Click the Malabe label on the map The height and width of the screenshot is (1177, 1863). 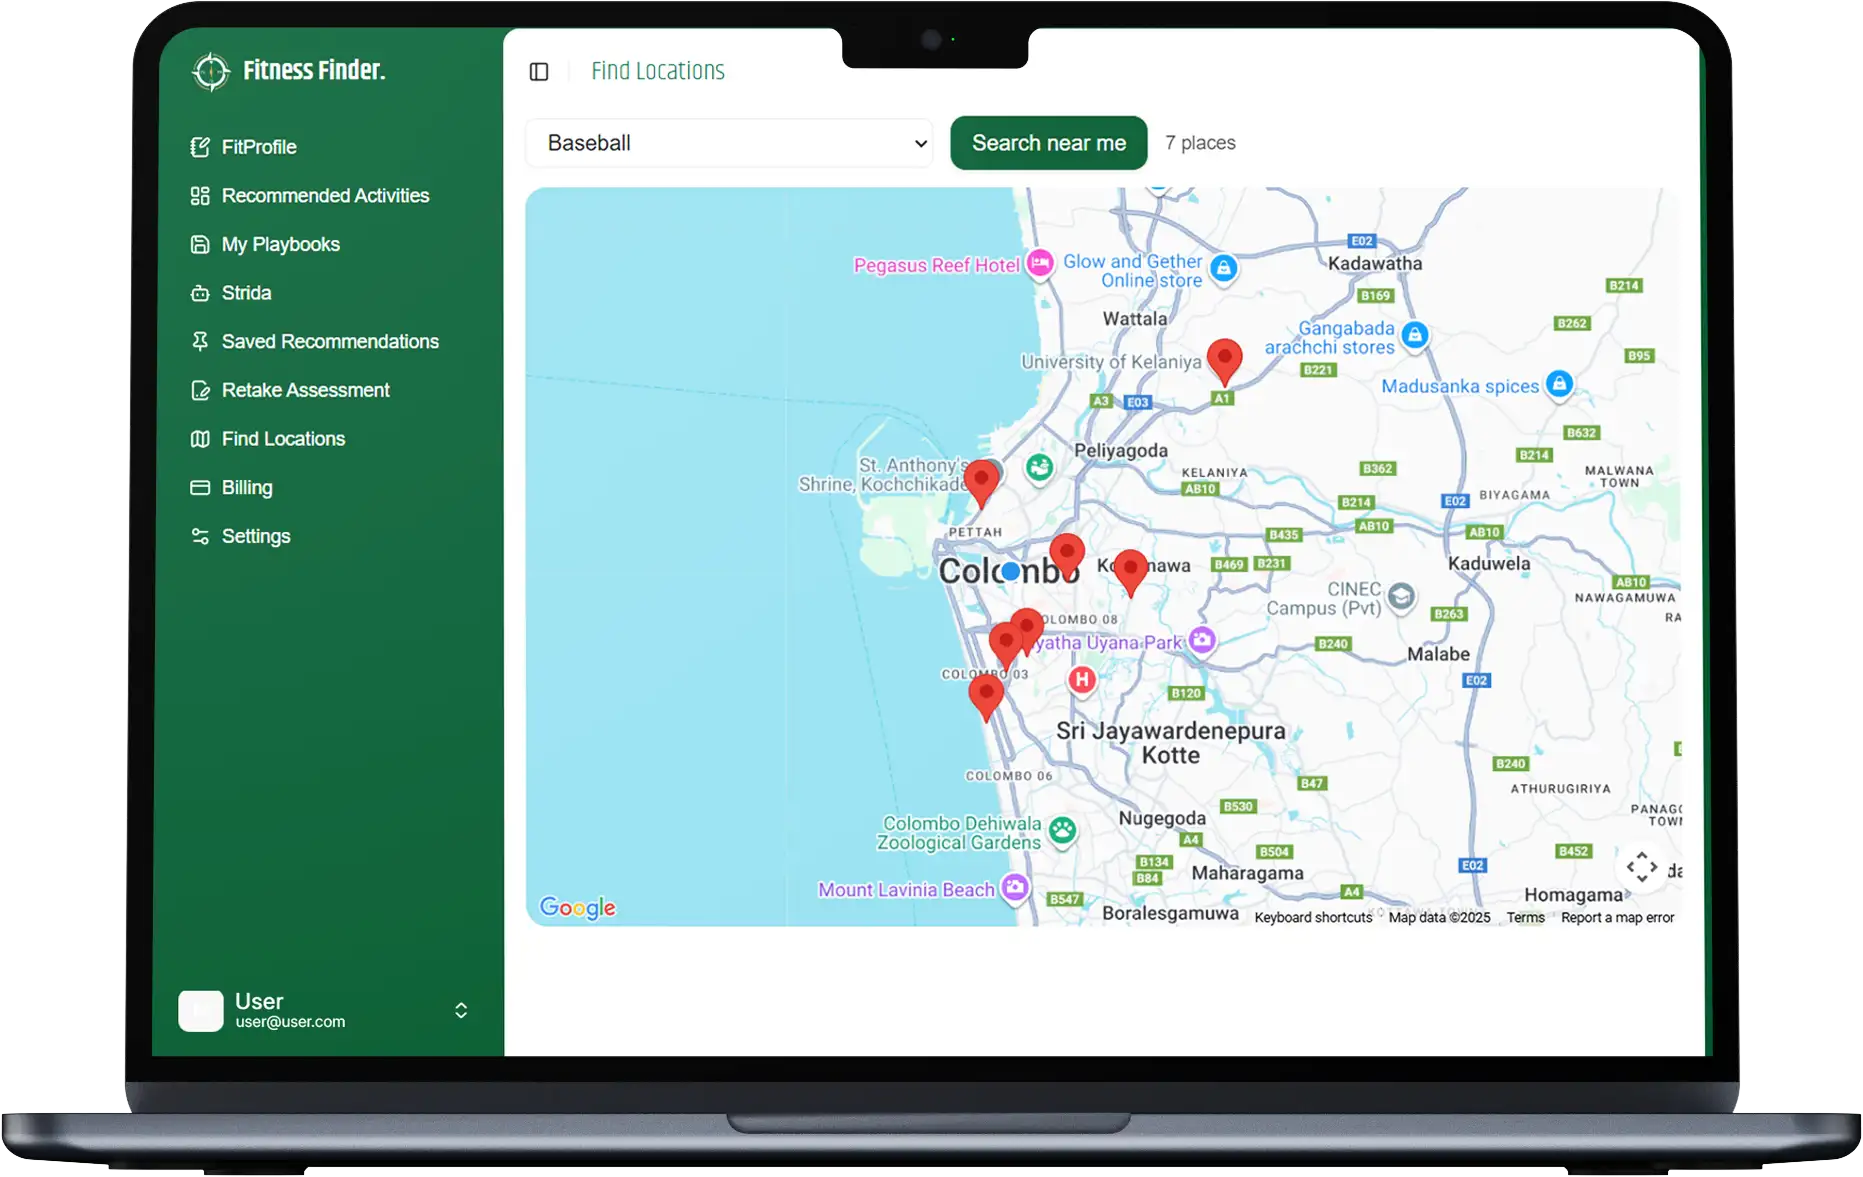click(x=1438, y=655)
